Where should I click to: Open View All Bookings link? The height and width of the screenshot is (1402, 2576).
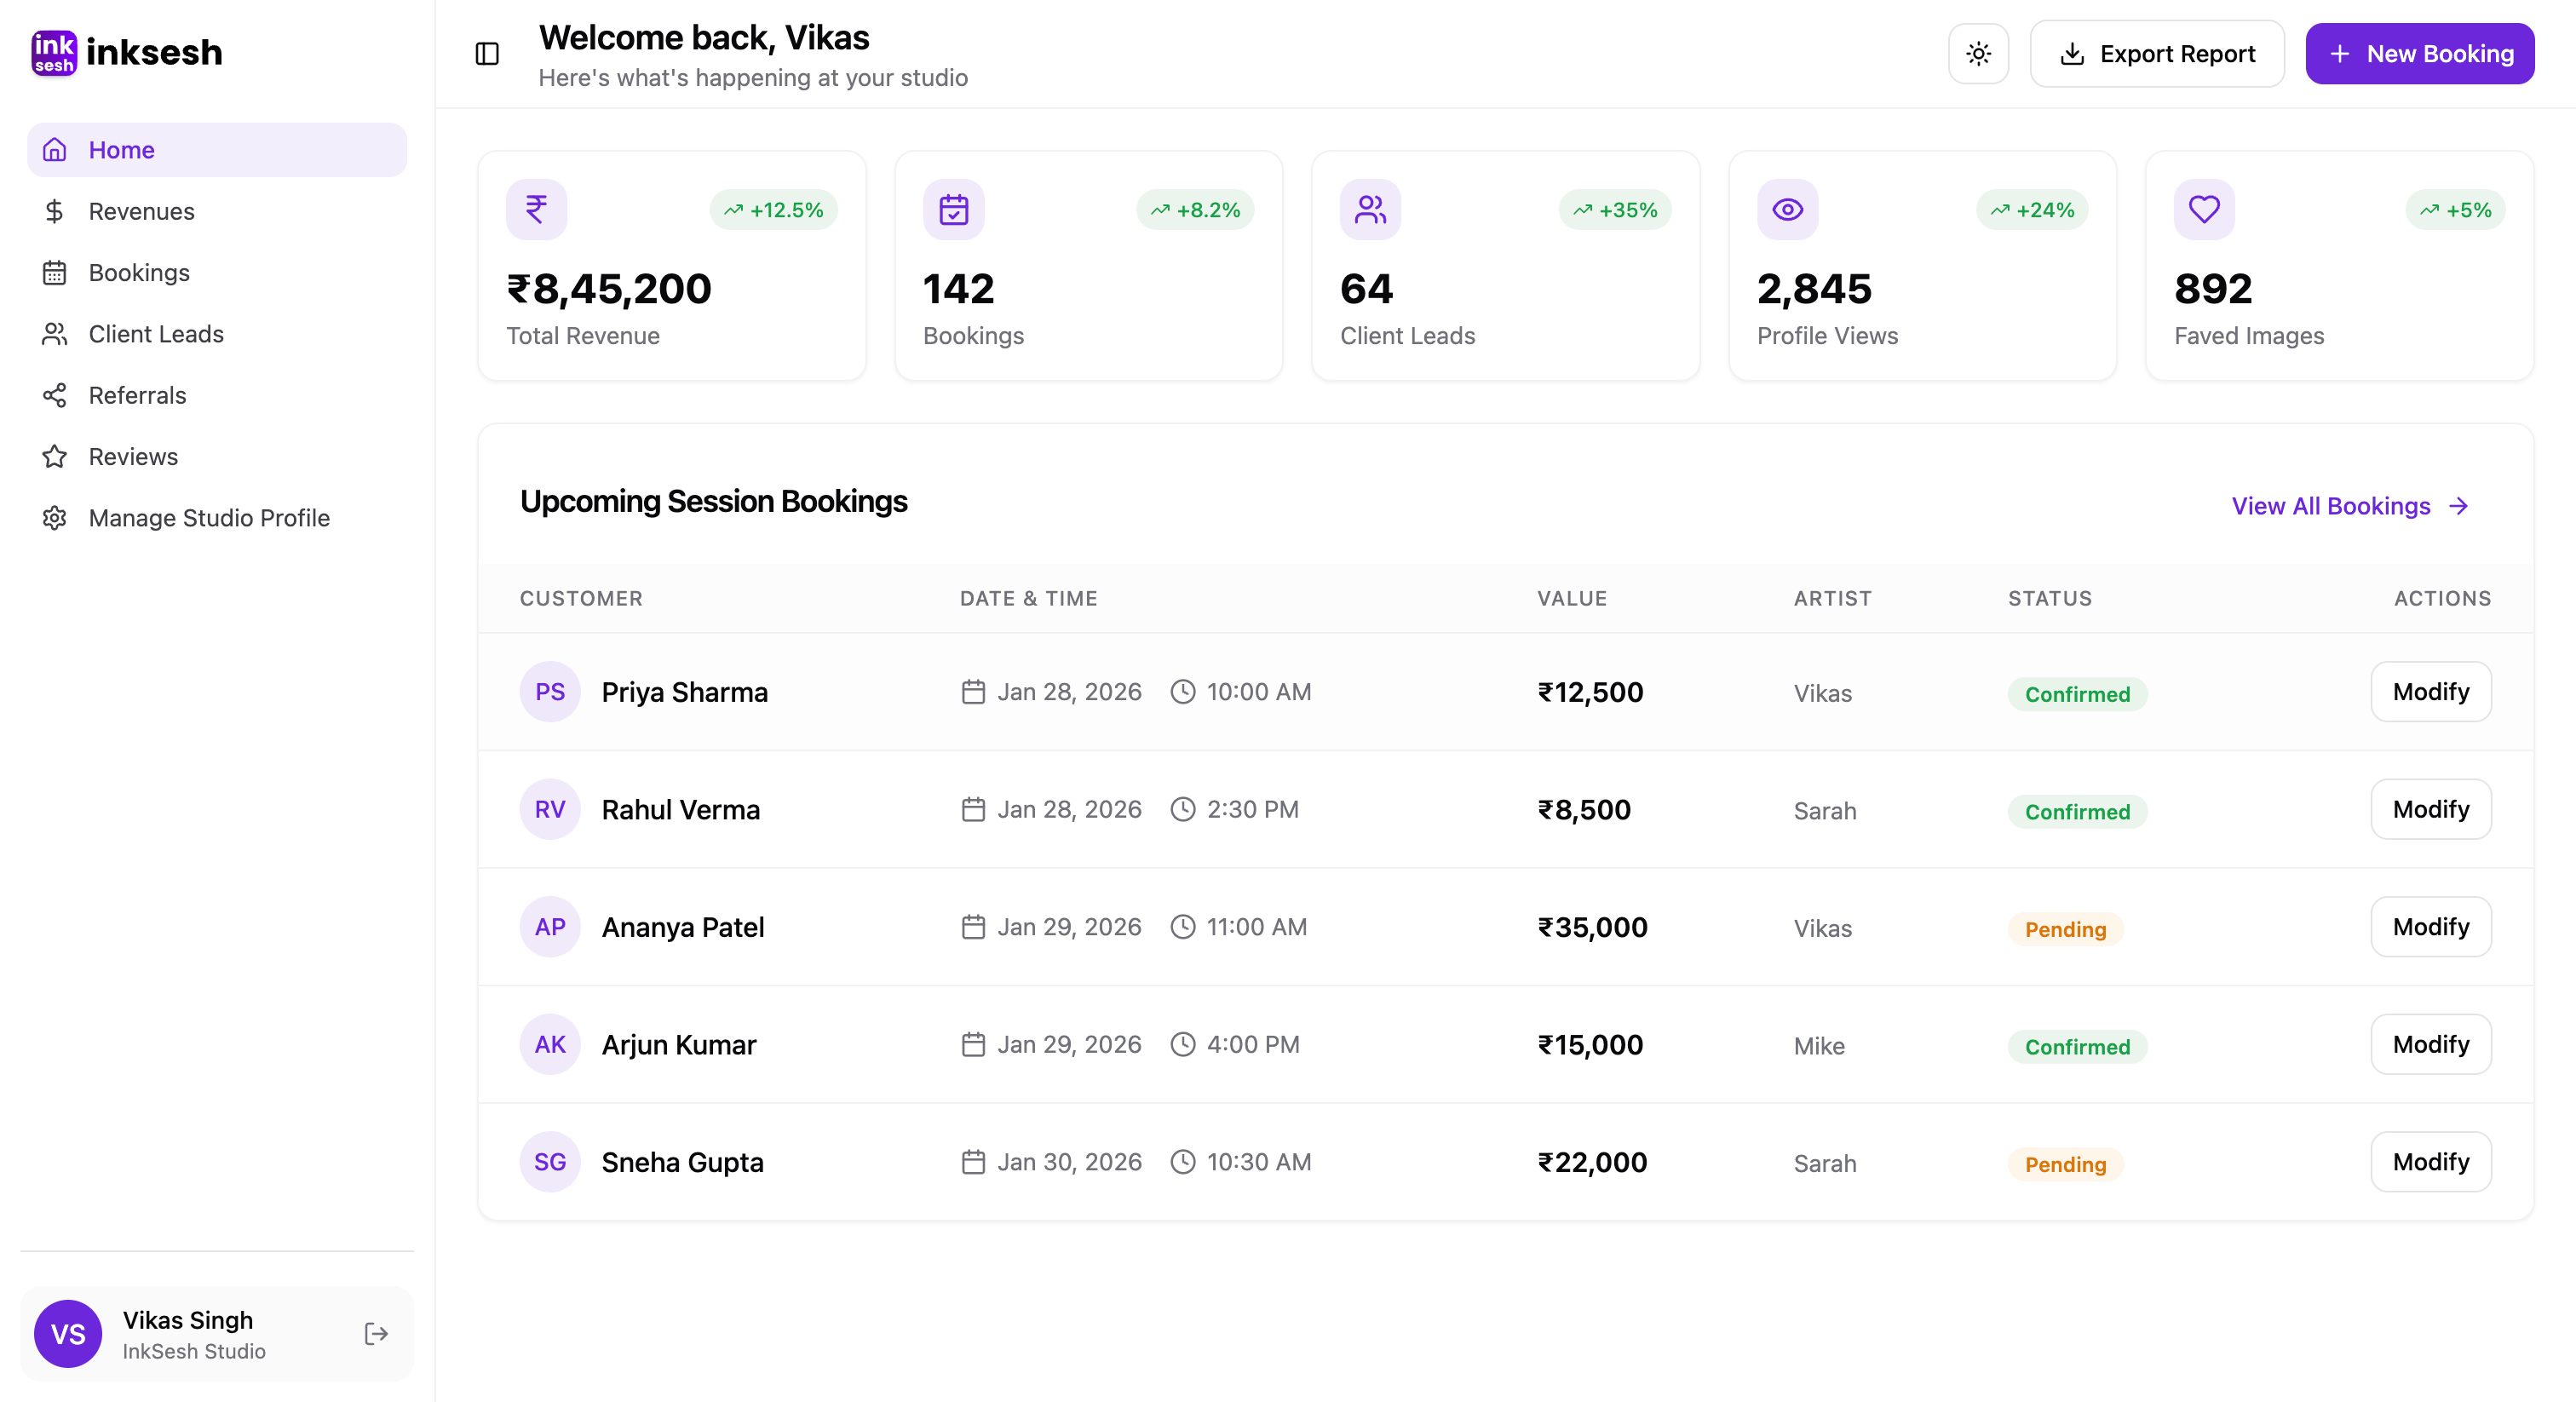pos(2349,506)
